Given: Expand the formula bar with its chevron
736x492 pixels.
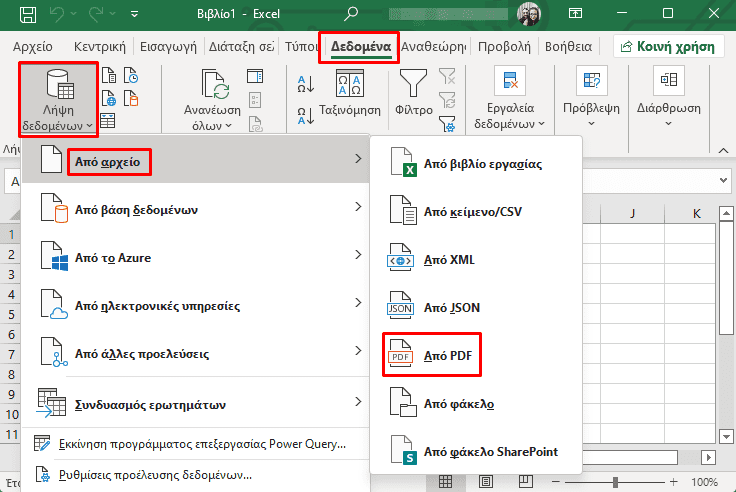Looking at the screenshot, I should point(723,180).
